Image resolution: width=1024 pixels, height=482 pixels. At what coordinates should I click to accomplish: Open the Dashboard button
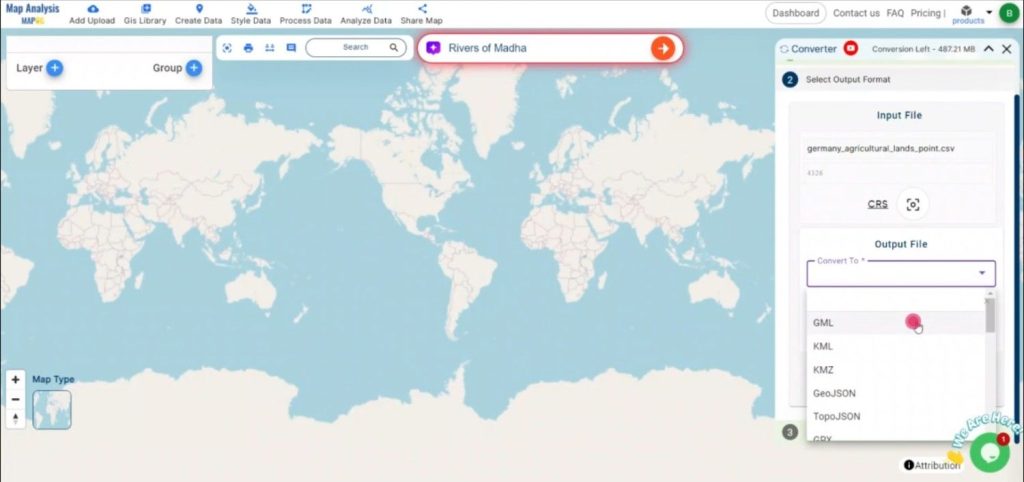point(796,13)
